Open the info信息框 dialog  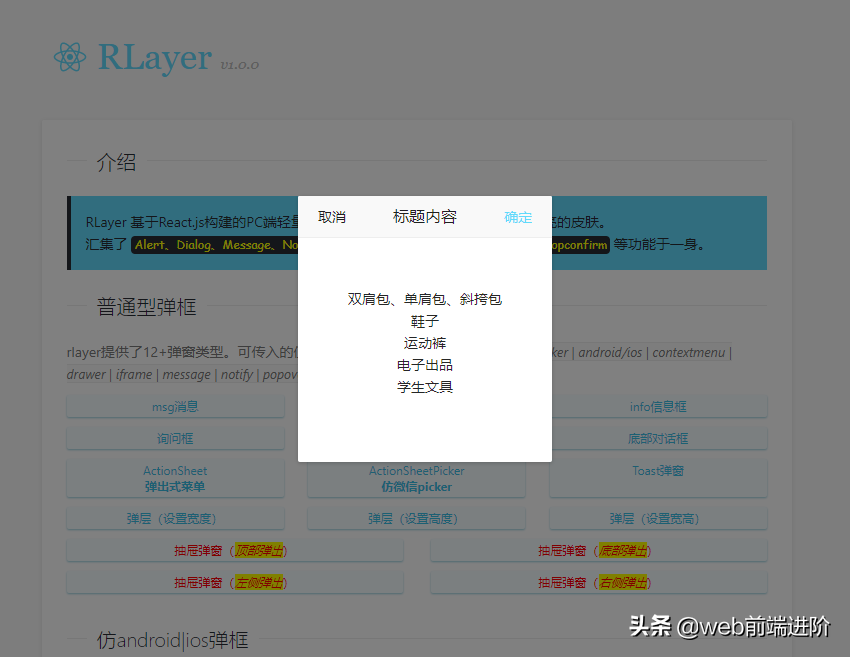pos(657,406)
